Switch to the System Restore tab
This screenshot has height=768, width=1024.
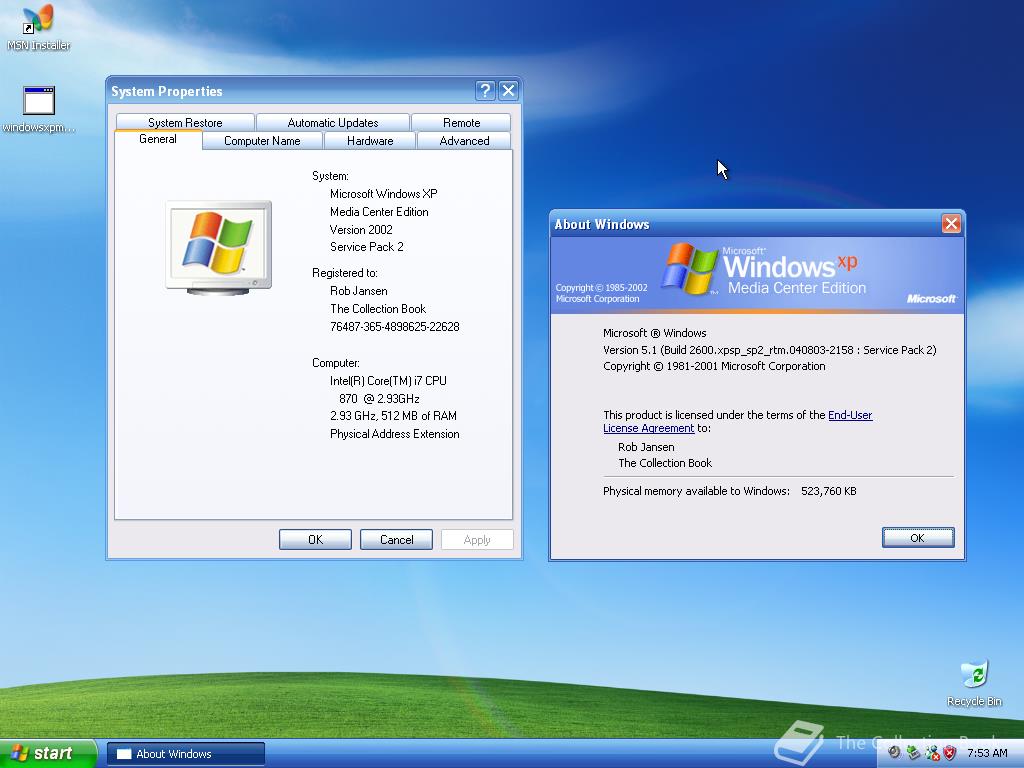coord(185,122)
